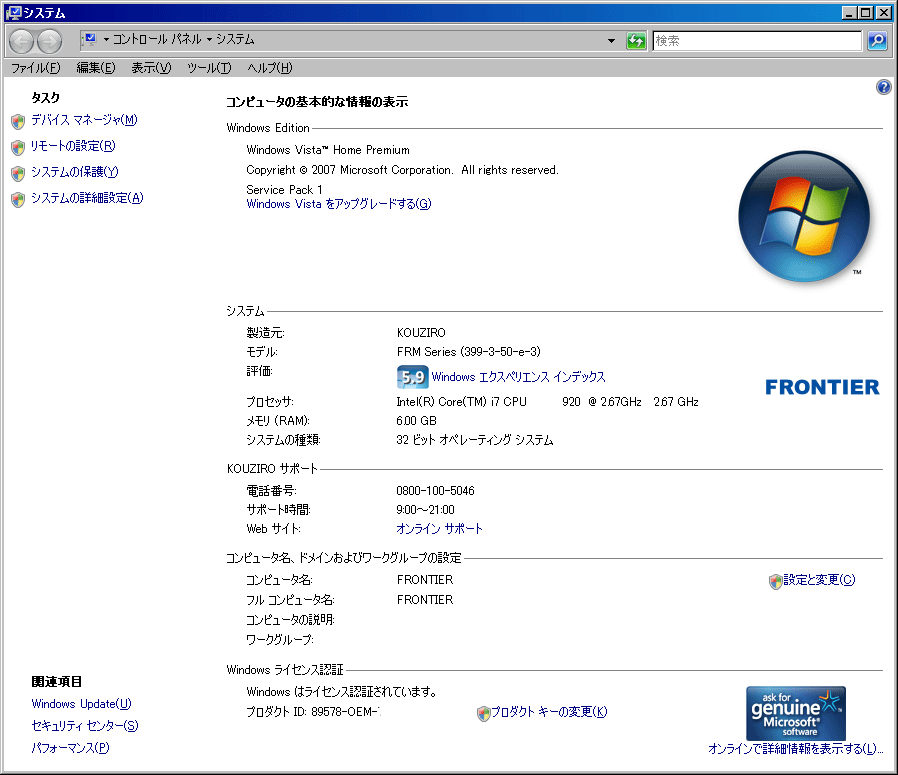Screen dimensions: 898x775
Task: Maximize the システム window
Action: (866, 13)
